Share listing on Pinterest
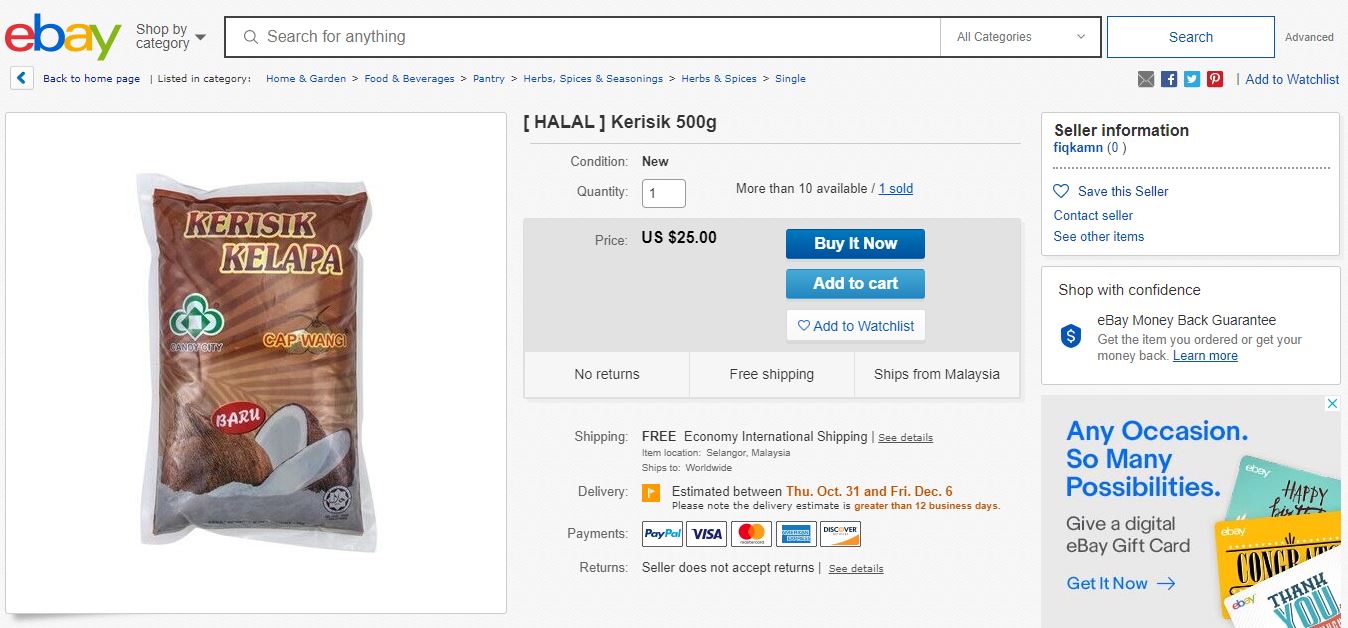This screenshot has height=628, width=1348. coord(1215,79)
